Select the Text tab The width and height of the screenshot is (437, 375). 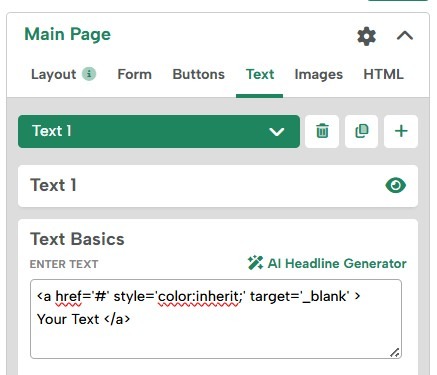(x=260, y=74)
